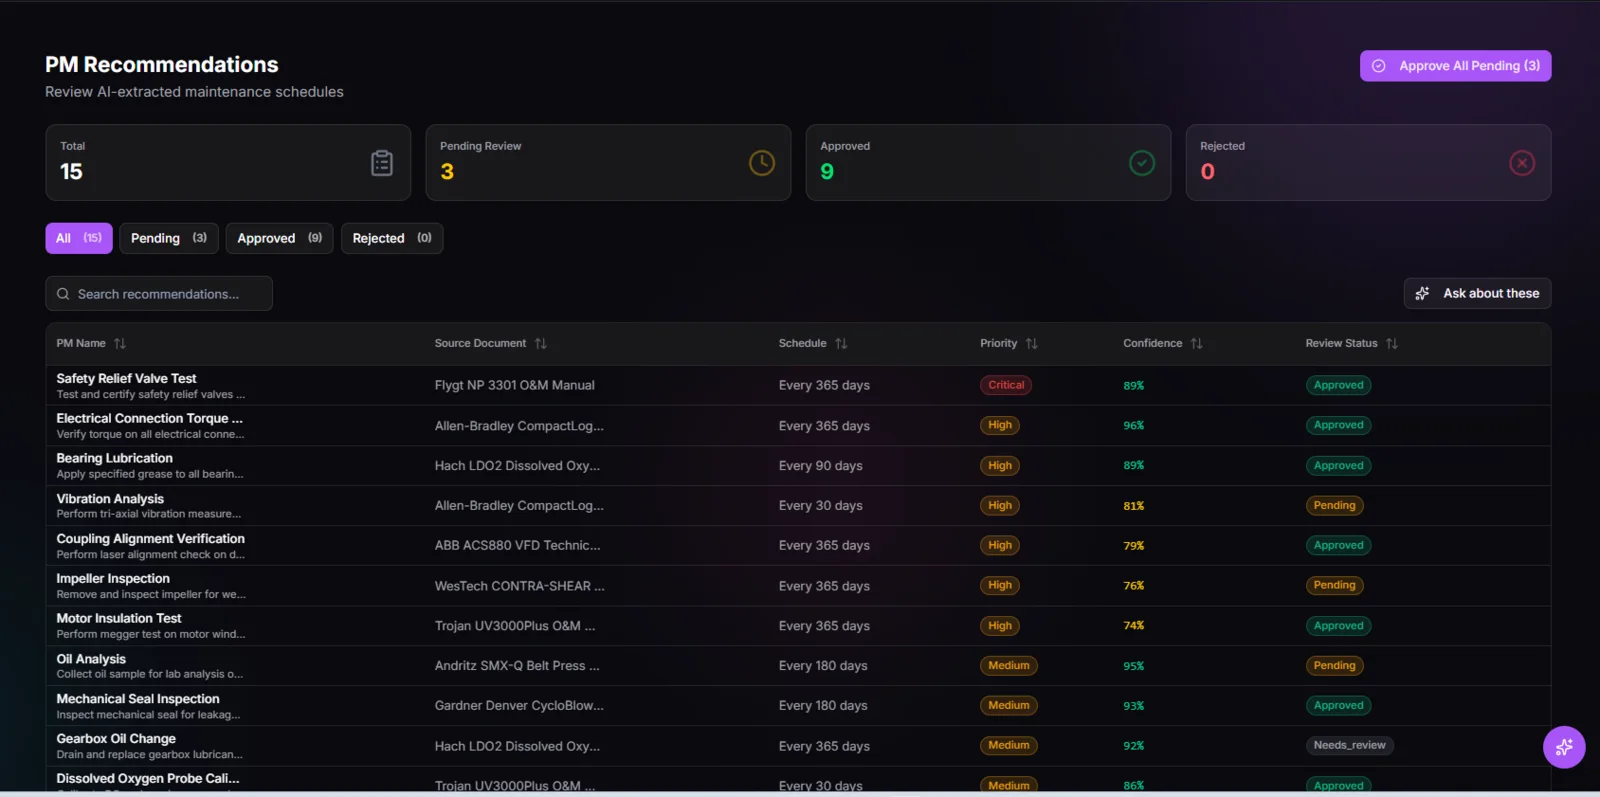Sort by Source Document column arrows
This screenshot has height=797, width=1600.
[x=541, y=343]
